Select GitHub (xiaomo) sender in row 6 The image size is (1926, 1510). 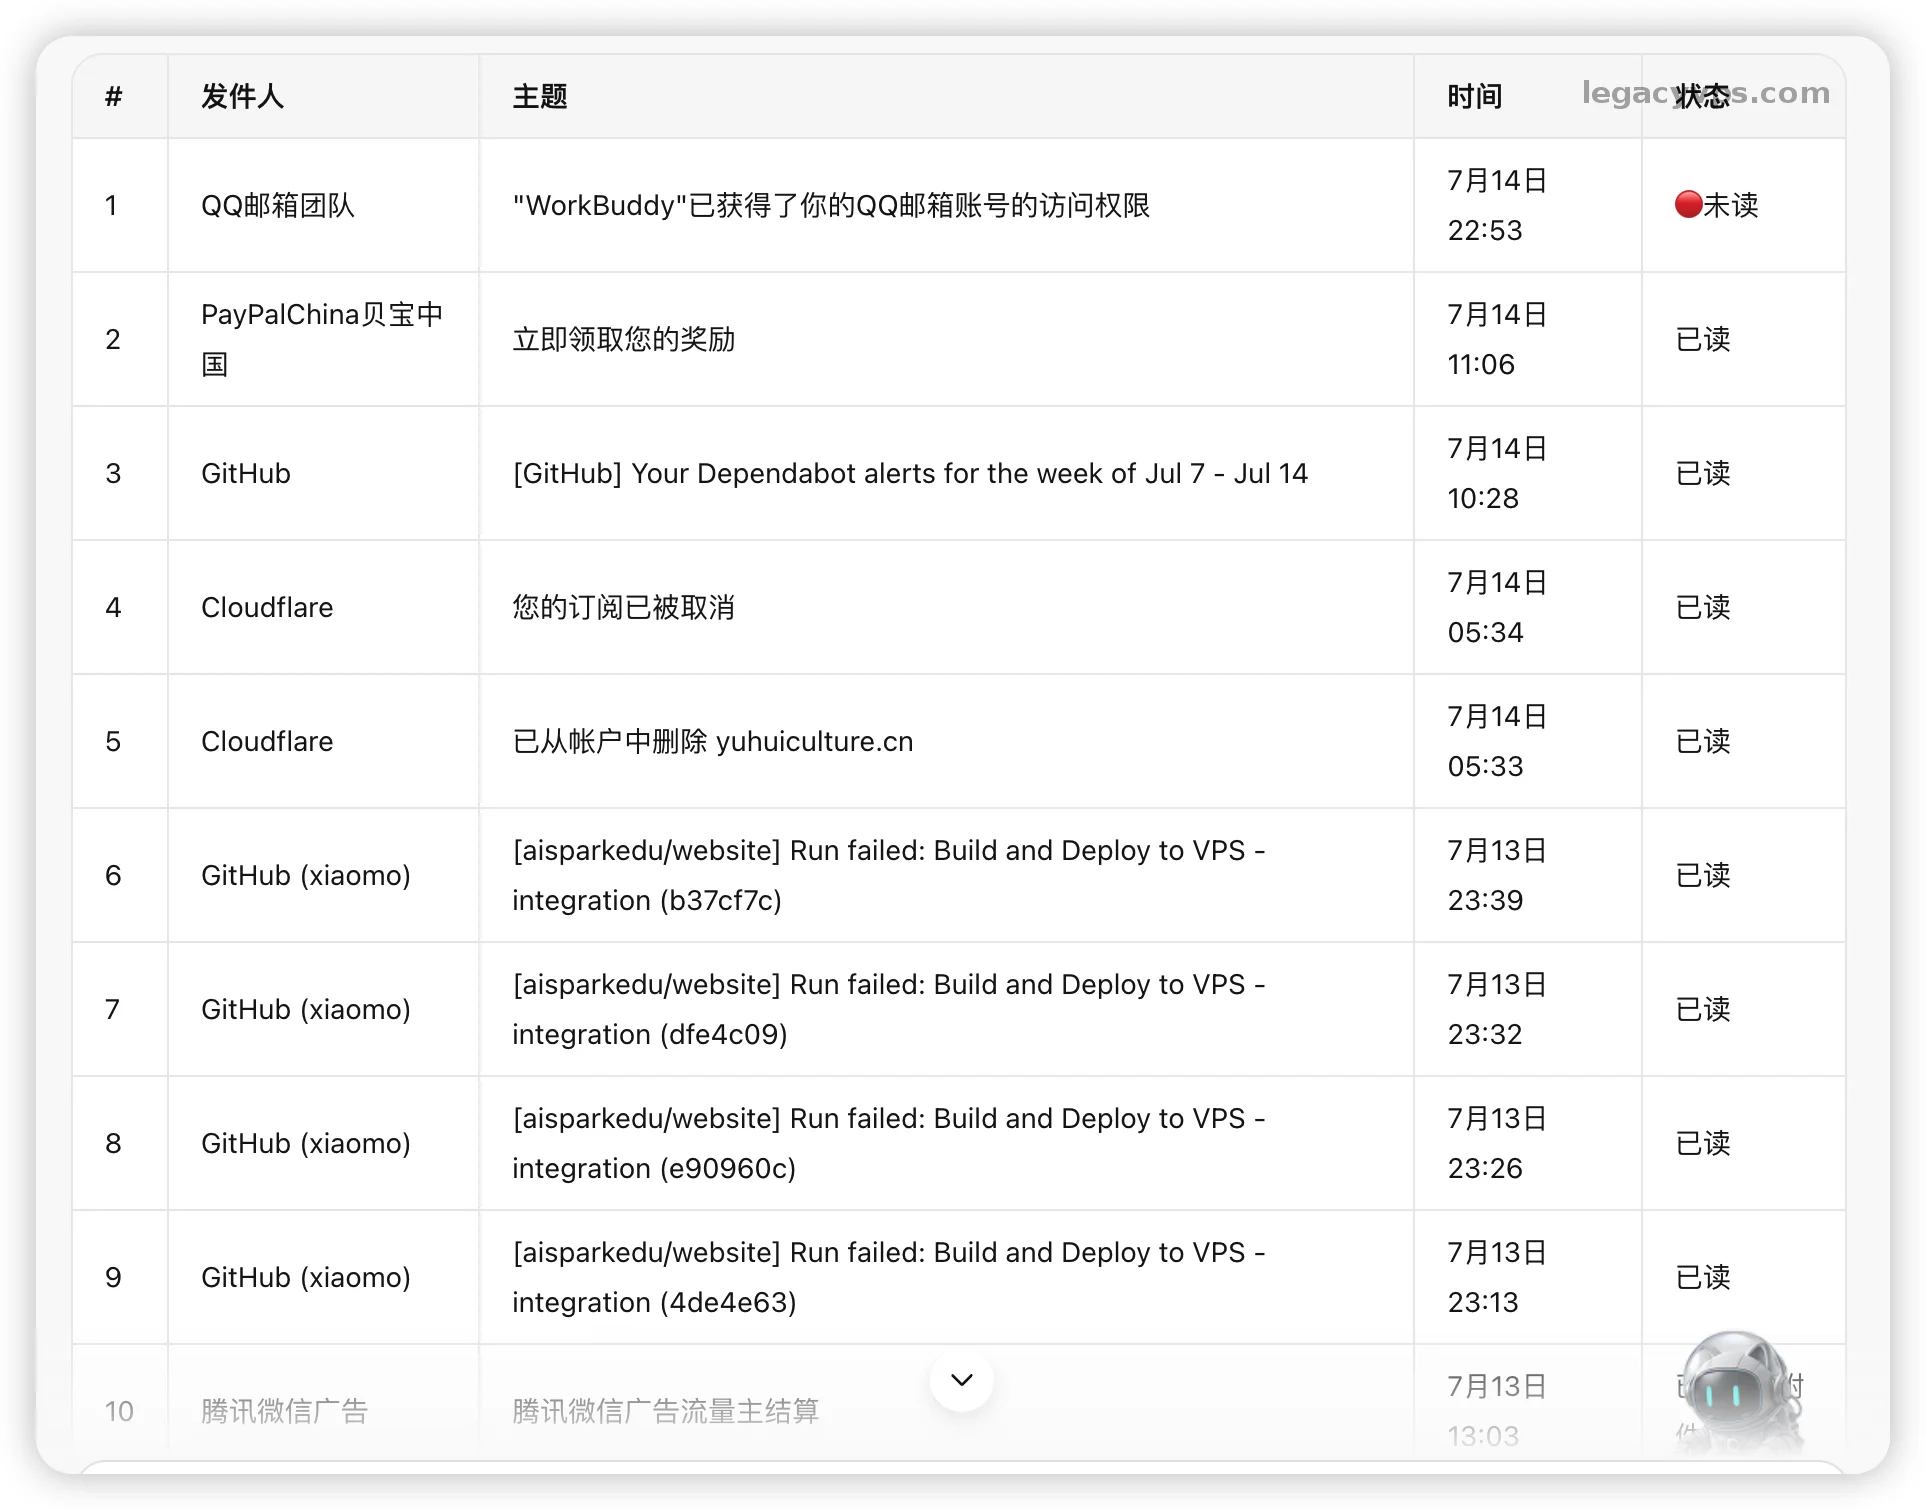click(x=306, y=875)
